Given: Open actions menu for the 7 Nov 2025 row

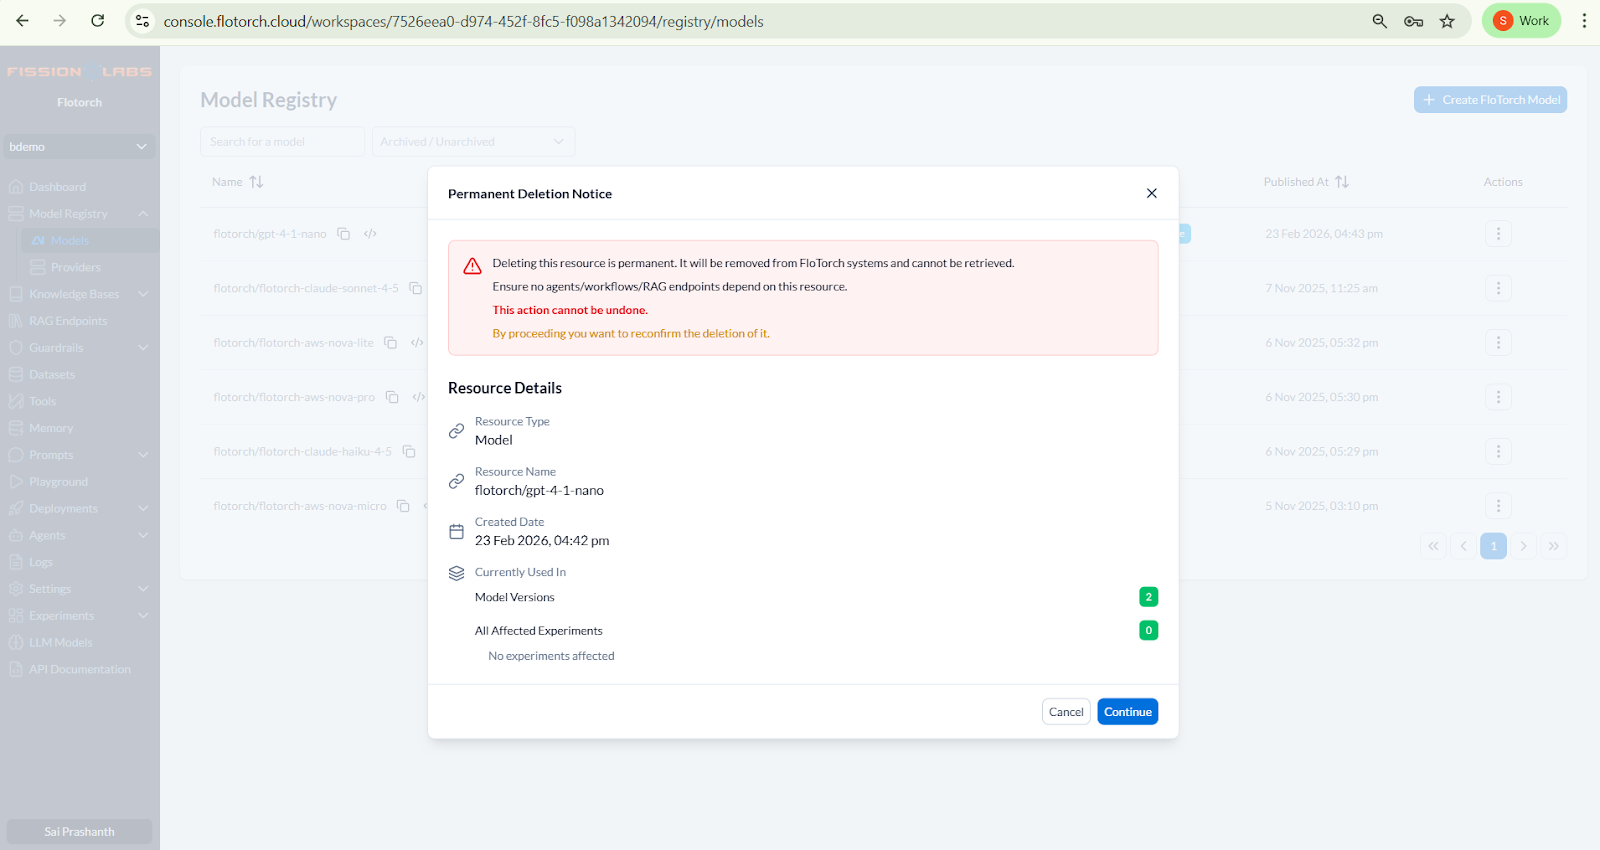Looking at the screenshot, I should pyautogui.click(x=1498, y=288).
